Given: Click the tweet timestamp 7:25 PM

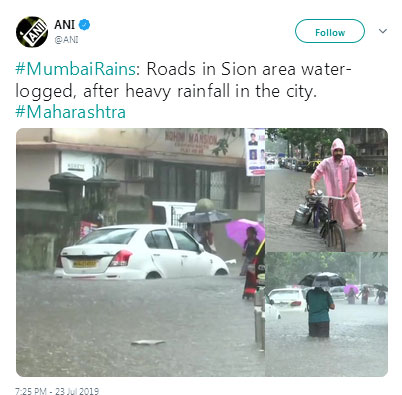Looking at the screenshot, I should [x=31, y=391].
